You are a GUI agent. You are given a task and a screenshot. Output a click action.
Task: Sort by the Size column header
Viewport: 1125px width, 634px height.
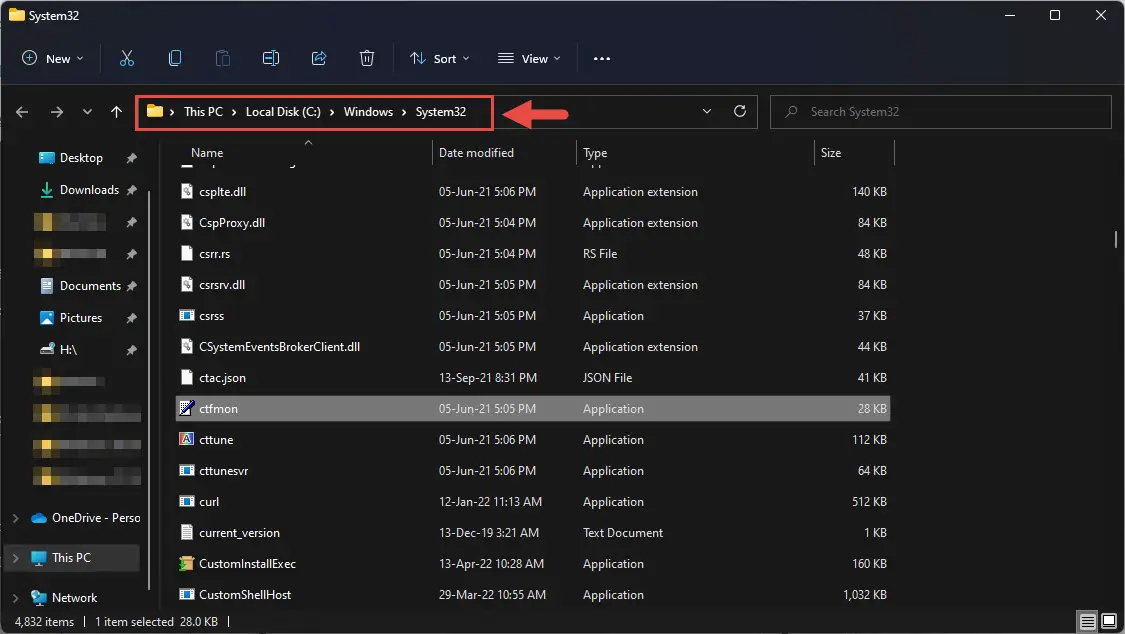[831, 153]
